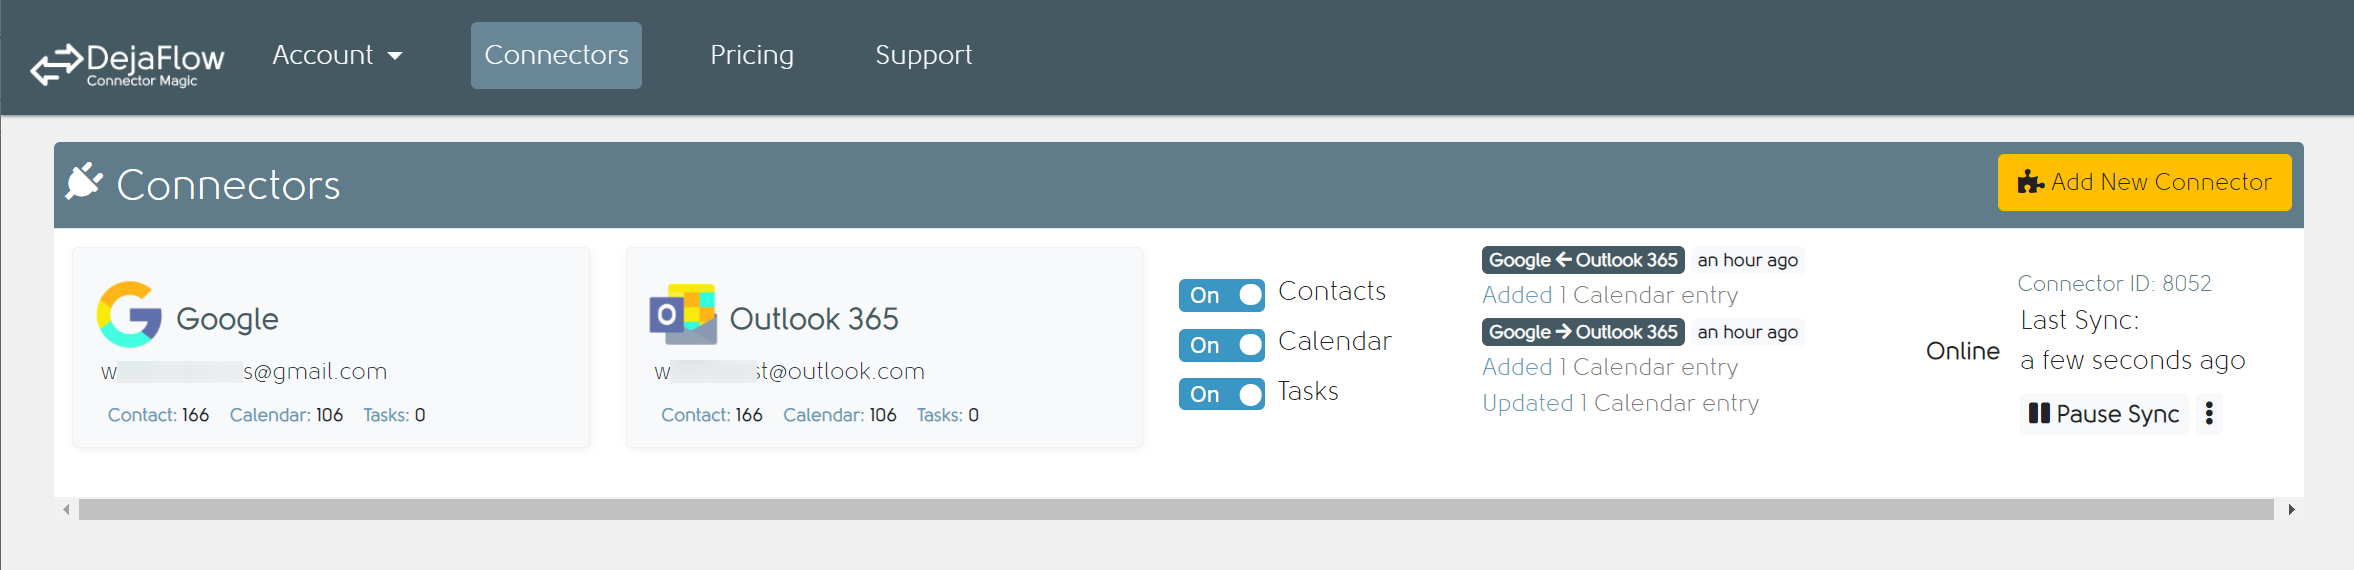This screenshot has width=2354, height=570.
Task: Click the Google from Outlook 365 sync badge
Action: (x=1582, y=260)
